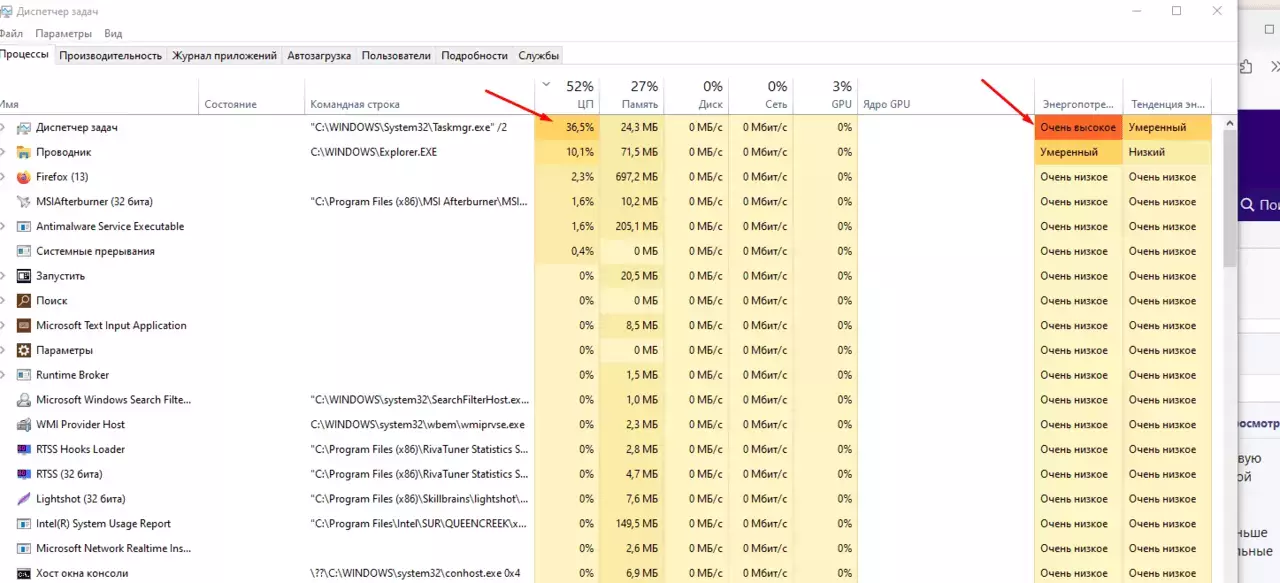Expand the Microsoft Text Input Application group
The height and width of the screenshot is (583, 1280).
[x=3, y=325]
